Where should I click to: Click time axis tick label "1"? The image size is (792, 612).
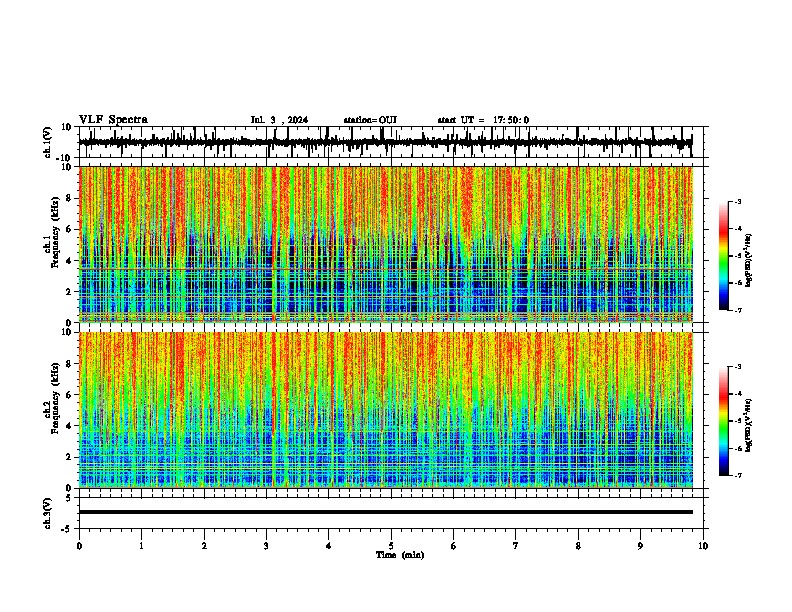[141, 546]
